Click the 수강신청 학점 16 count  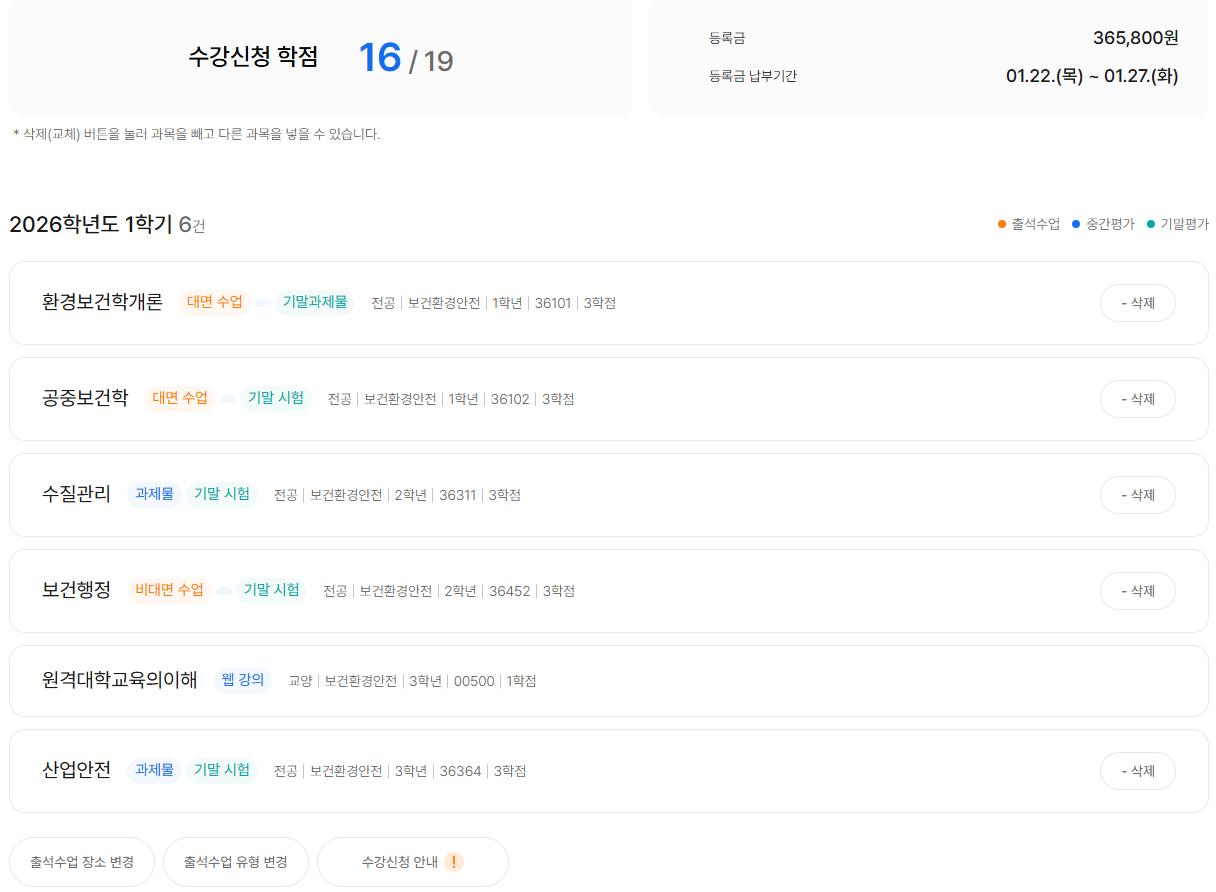(x=380, y=58)
